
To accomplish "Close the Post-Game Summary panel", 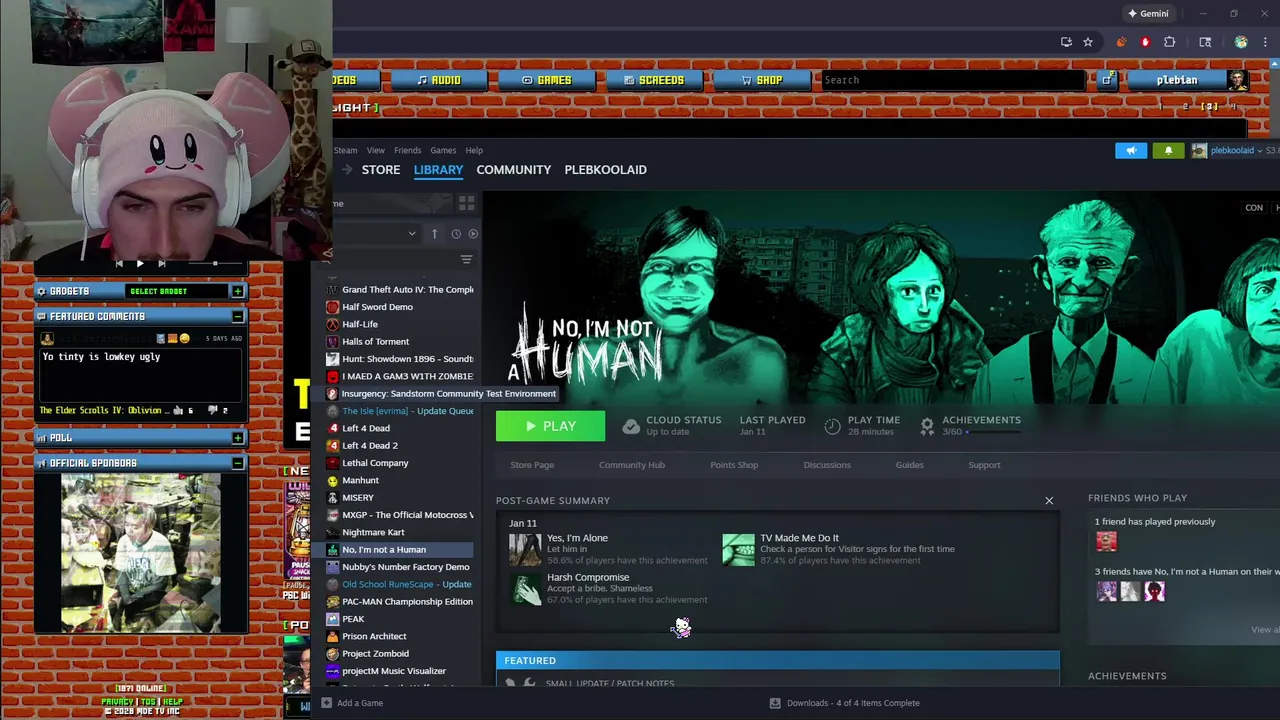I will pos(1049,500).
